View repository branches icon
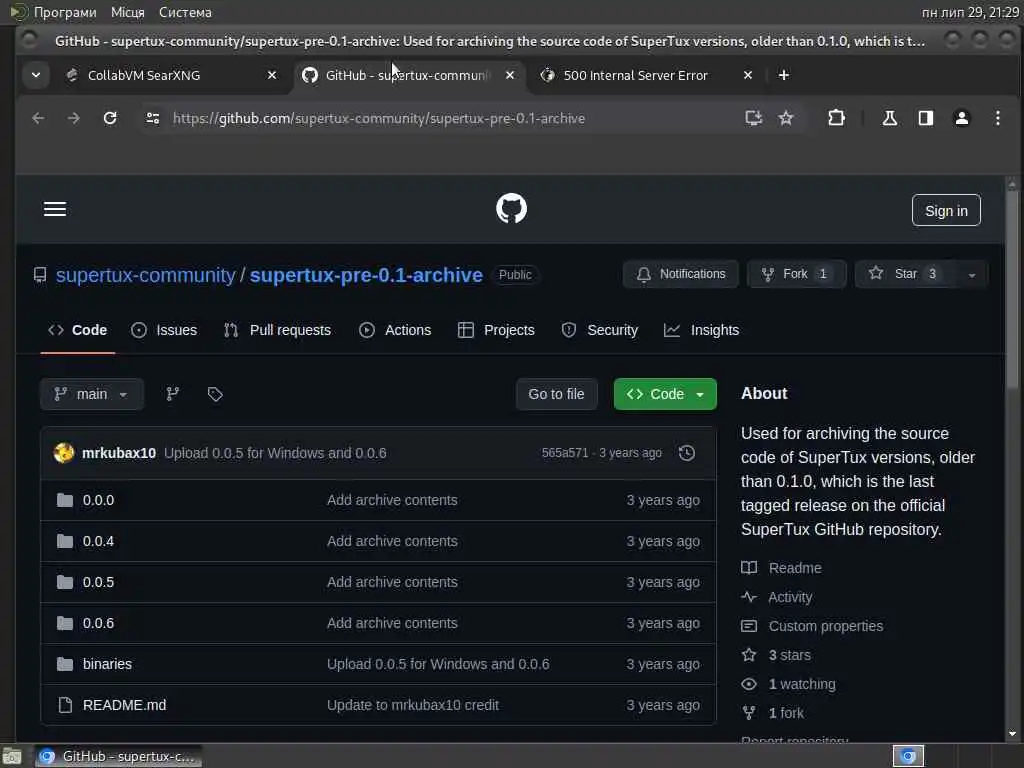Image resolution: width=1024 pixels, height=768 pixels. [172, 394]
